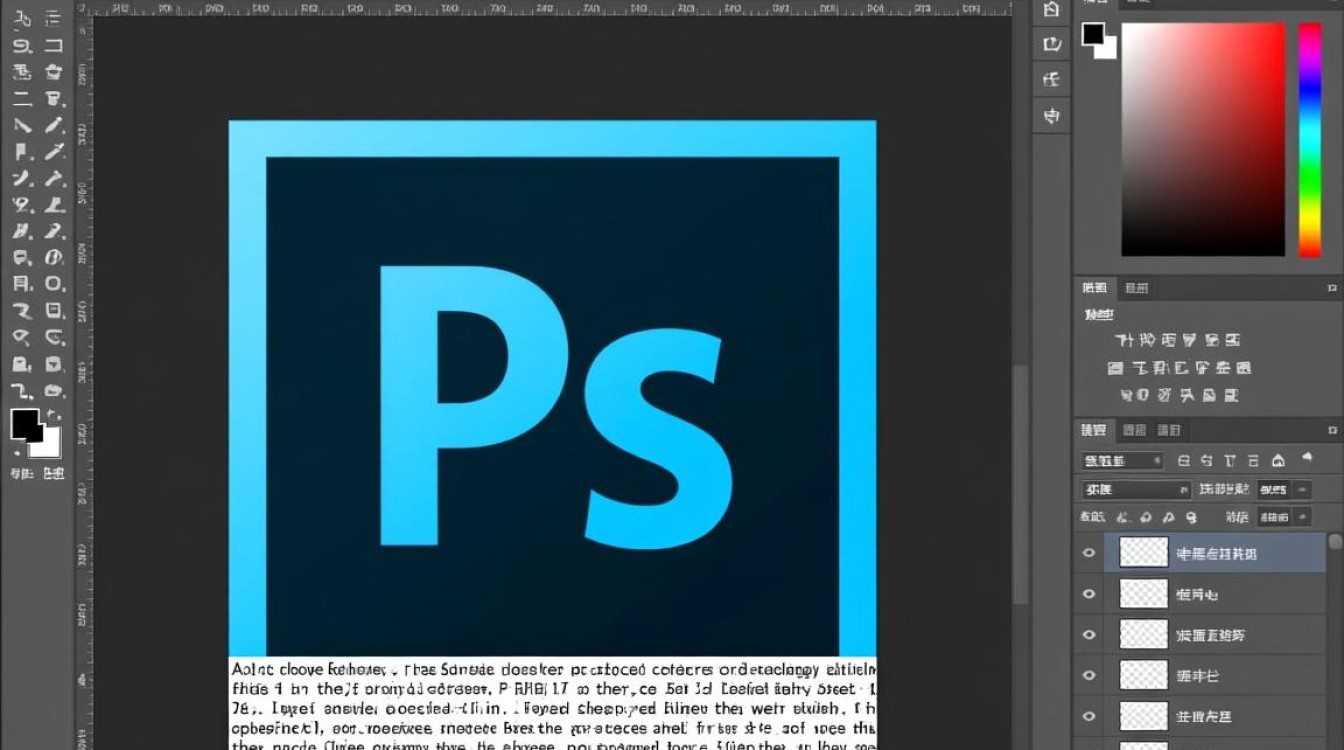Toggle layer filtering switch at the filter row end
Viewport: 1344px width, 750px height.
[1307, 457]
